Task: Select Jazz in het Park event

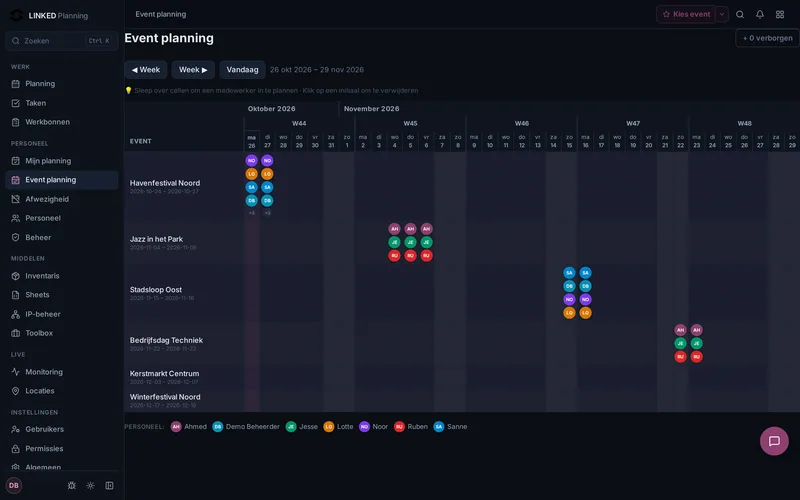Action: (x=156, y=239)
